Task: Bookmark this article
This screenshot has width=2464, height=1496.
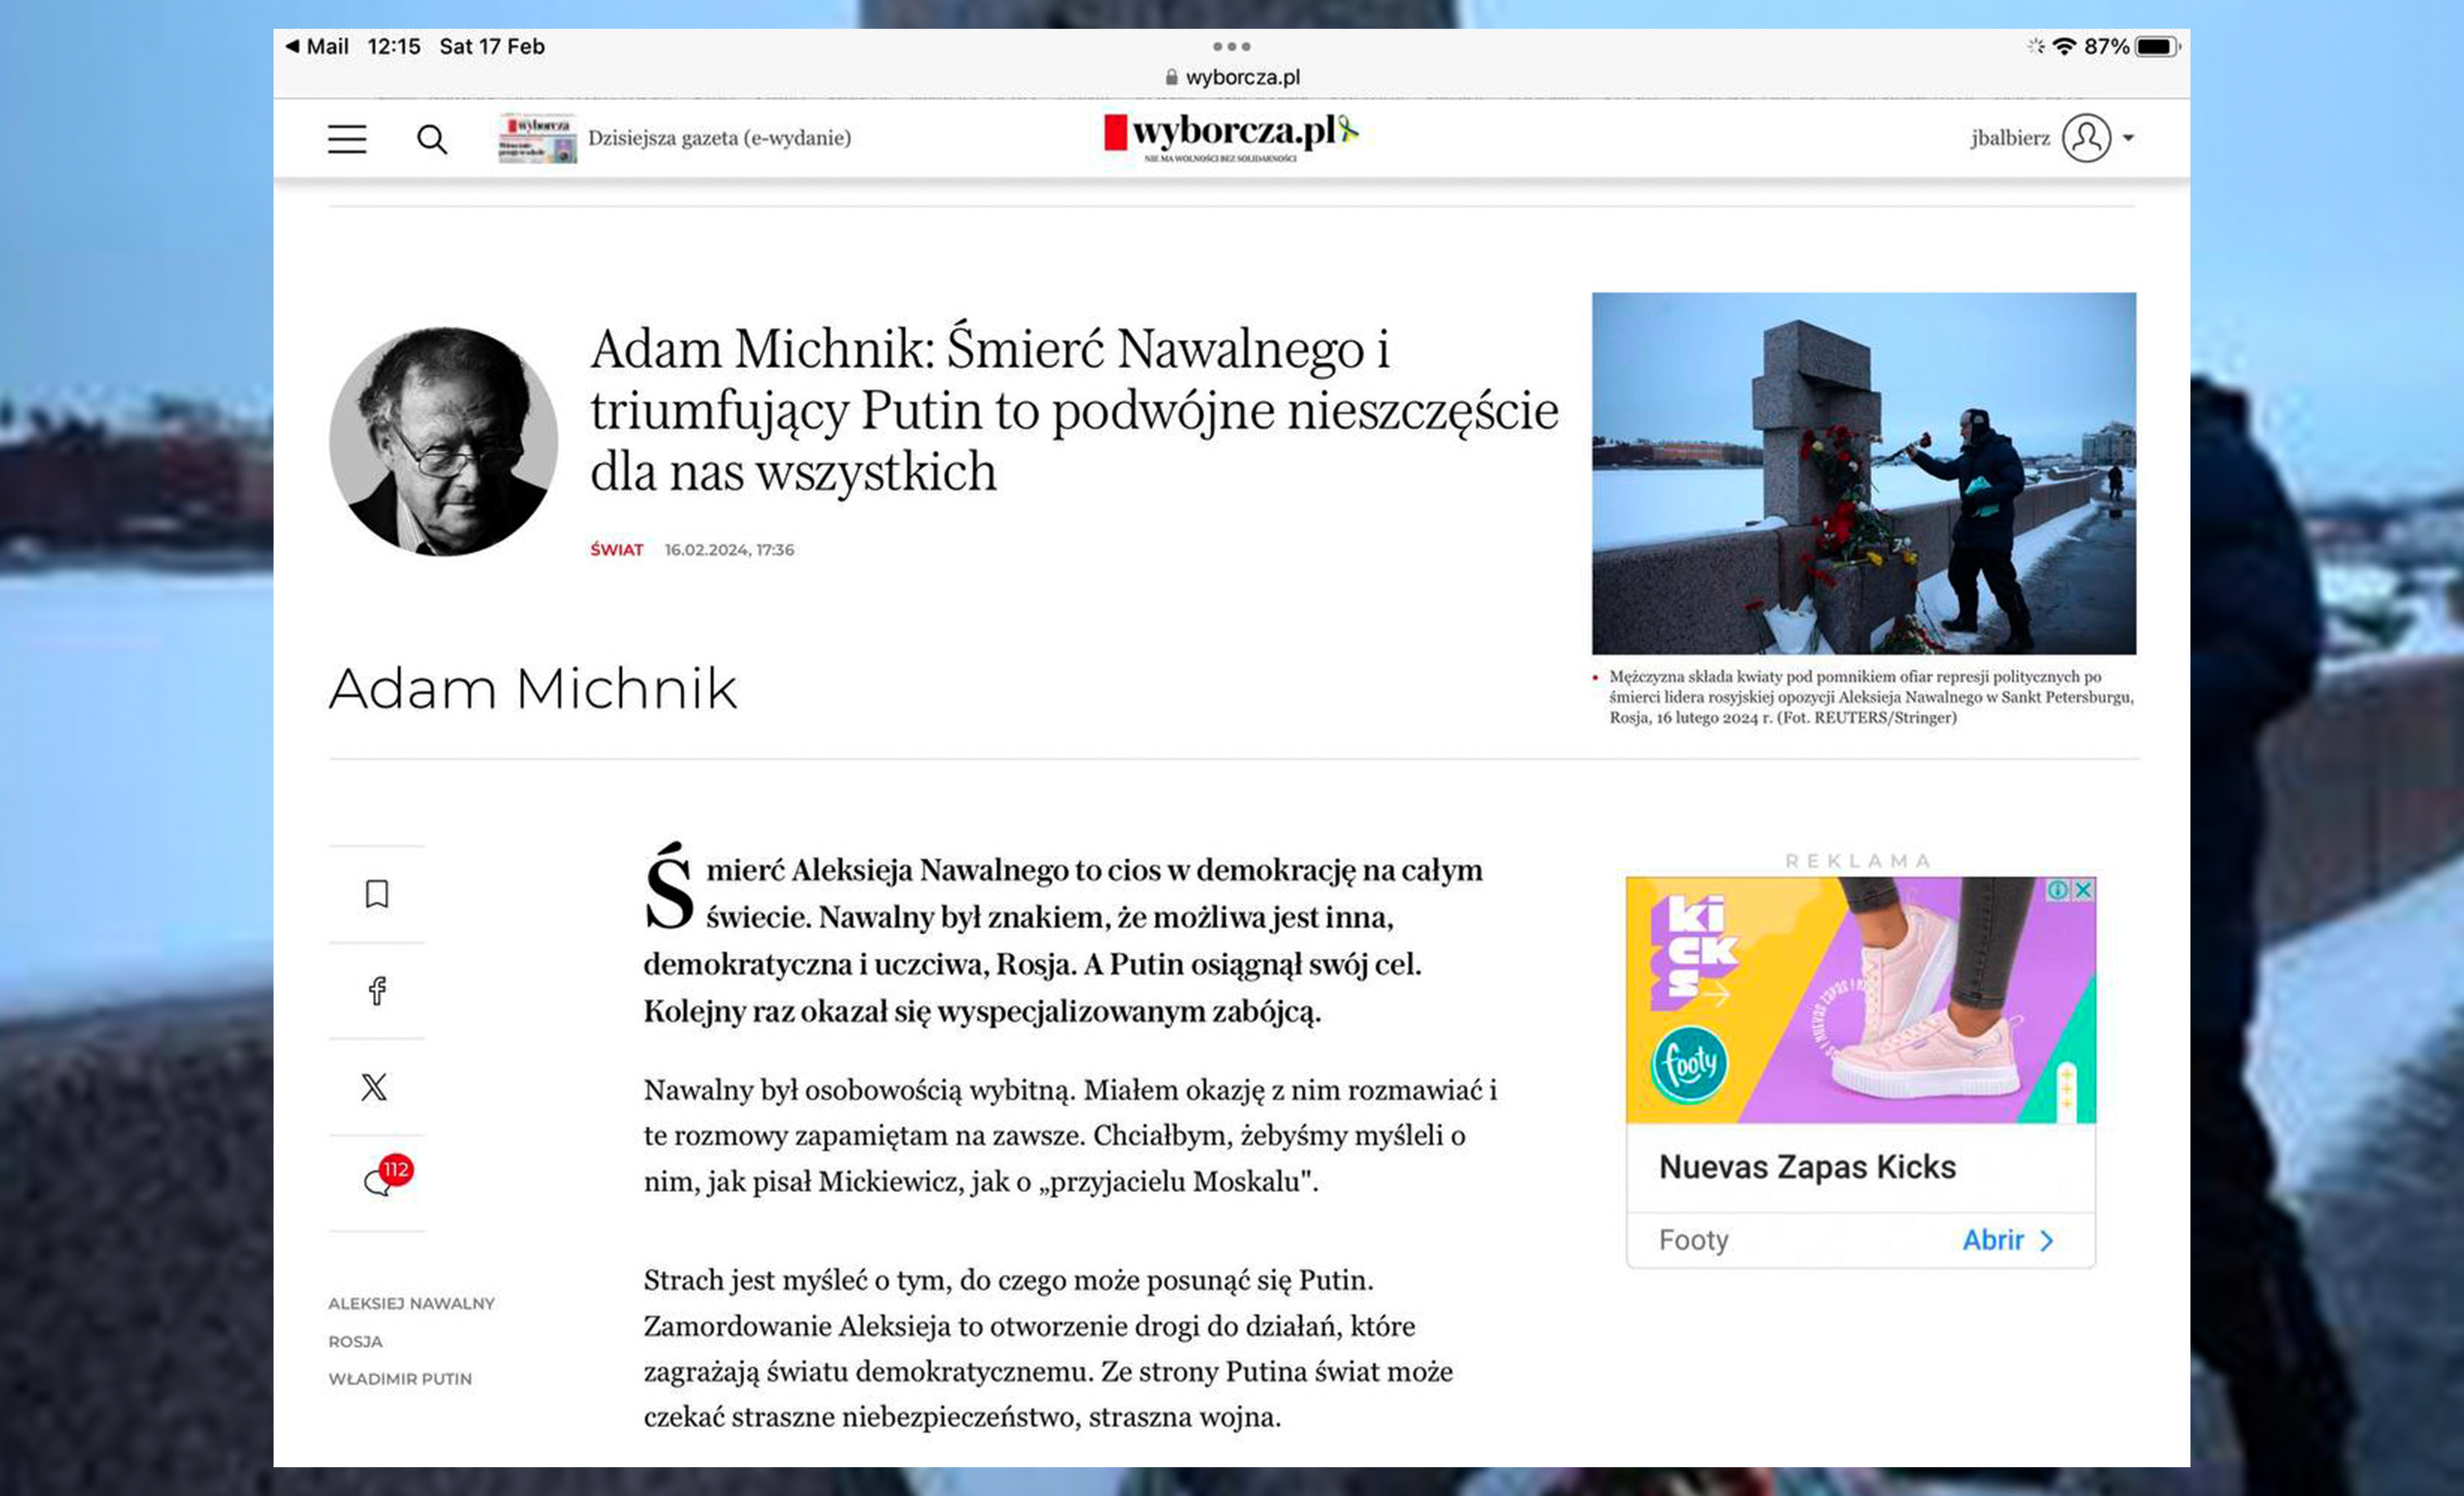Action: tap(377, 893)
